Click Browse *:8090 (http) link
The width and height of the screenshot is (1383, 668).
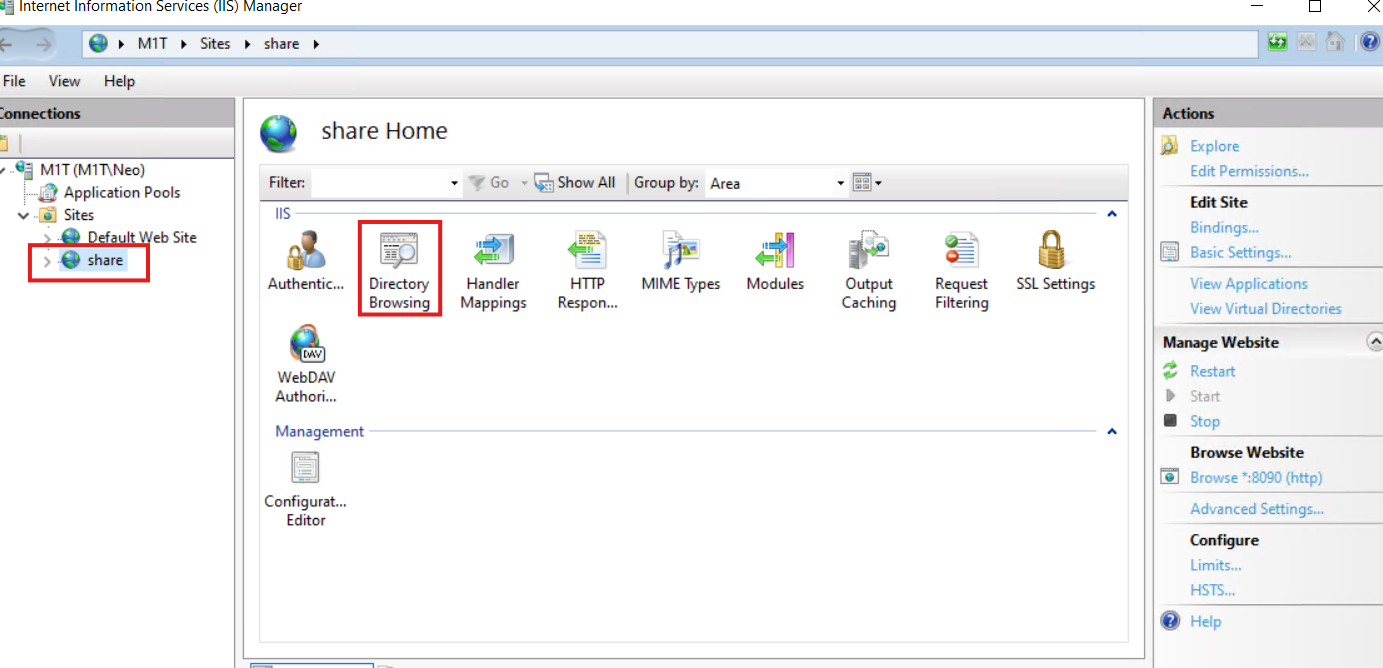point(1256,477)
